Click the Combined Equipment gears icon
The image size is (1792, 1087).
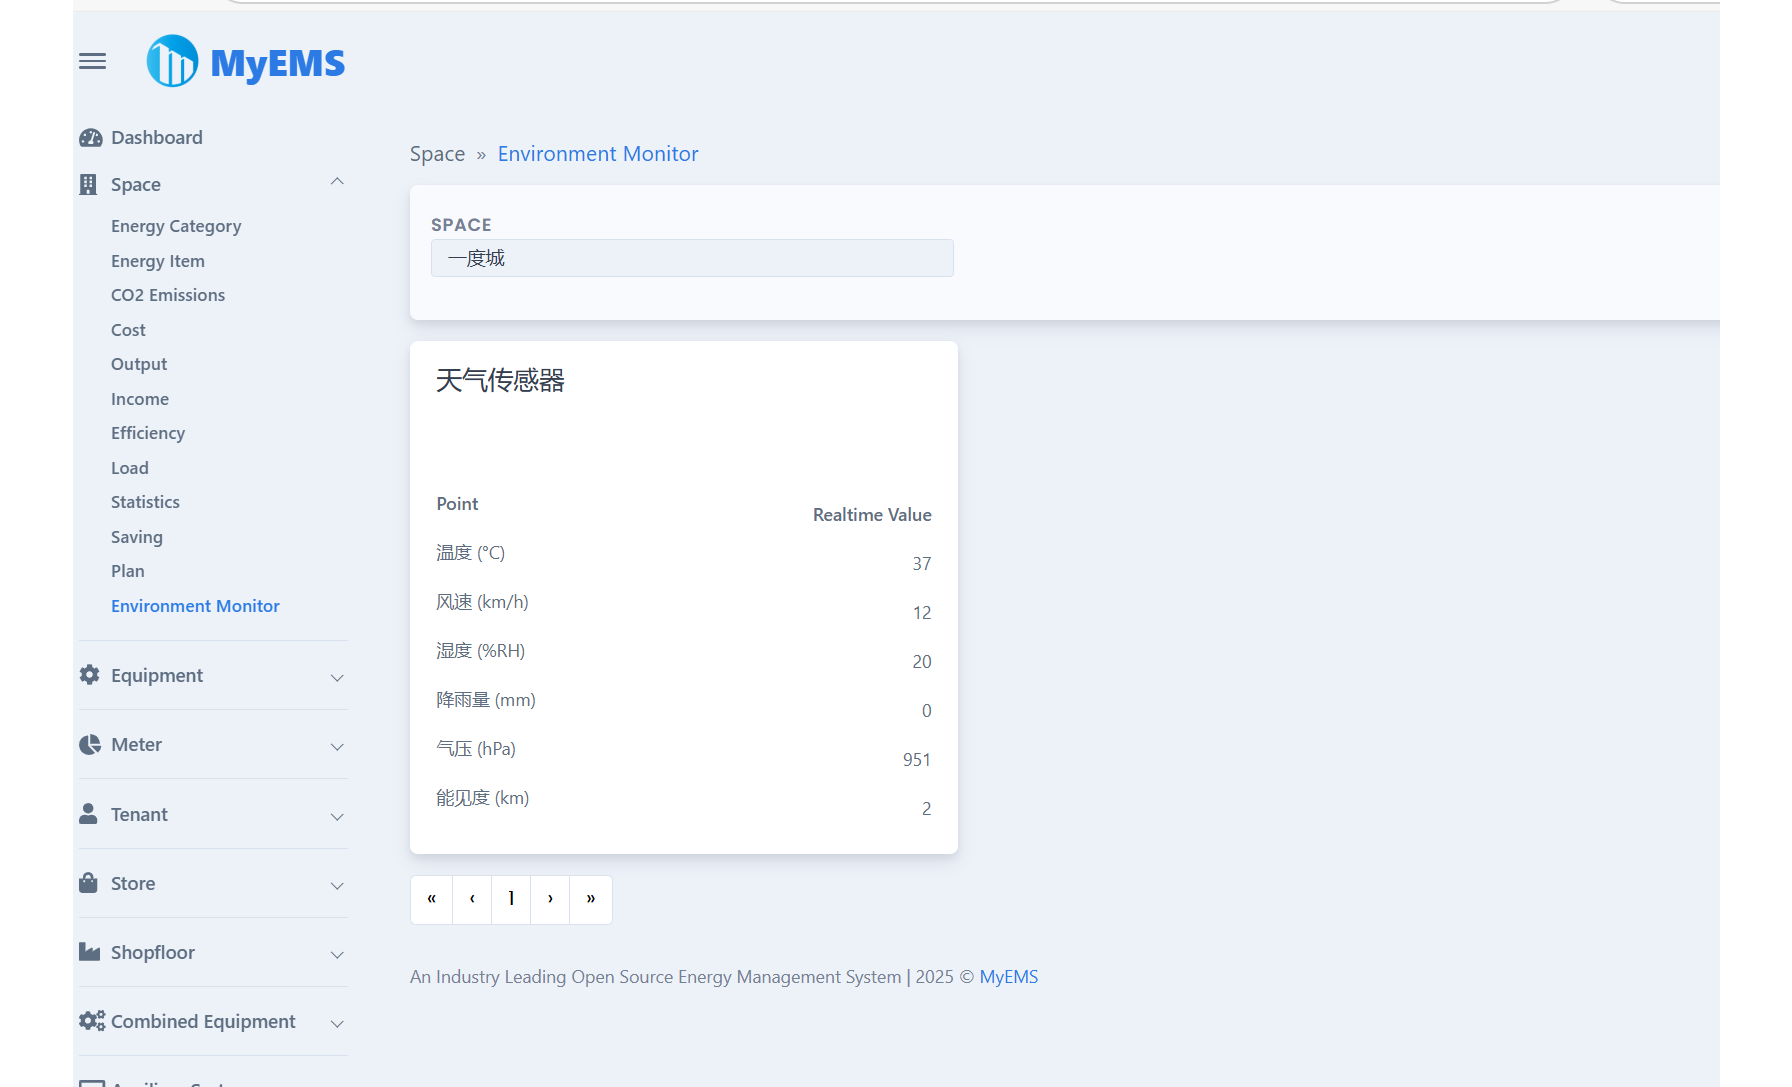[91, 1021]
